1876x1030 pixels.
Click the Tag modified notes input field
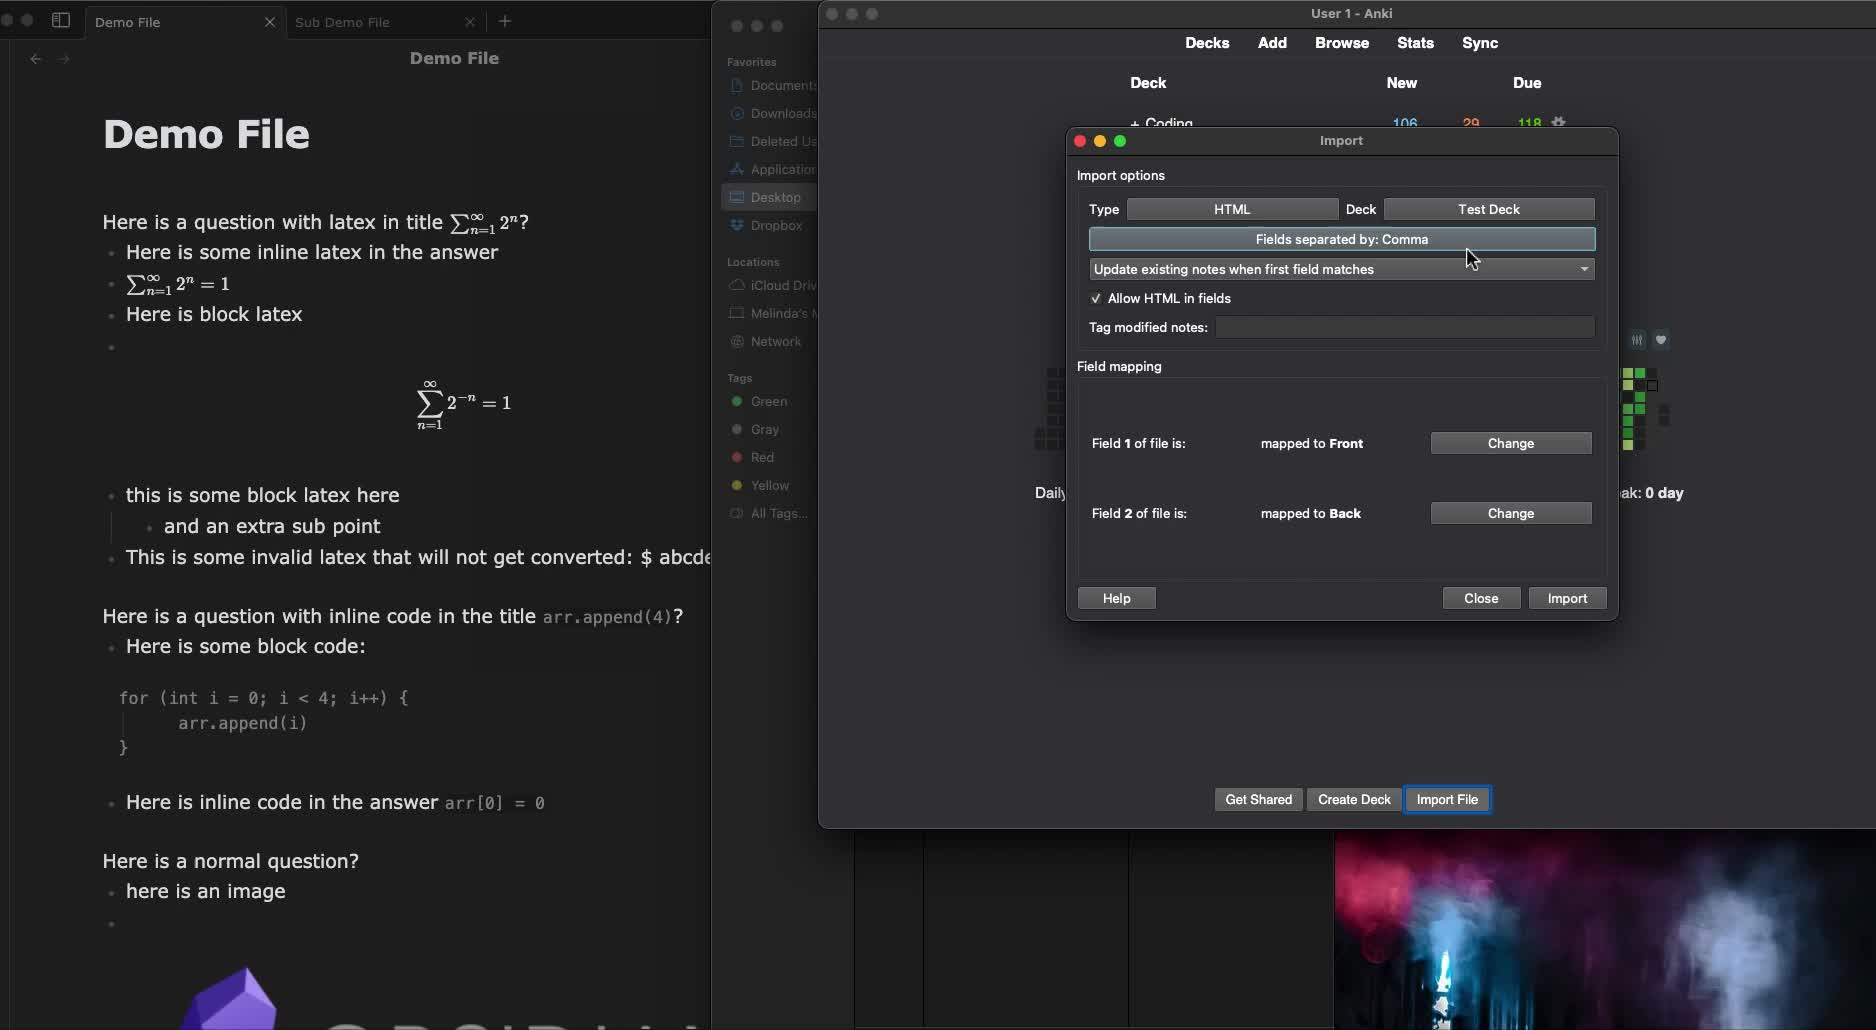point(1405,327)
